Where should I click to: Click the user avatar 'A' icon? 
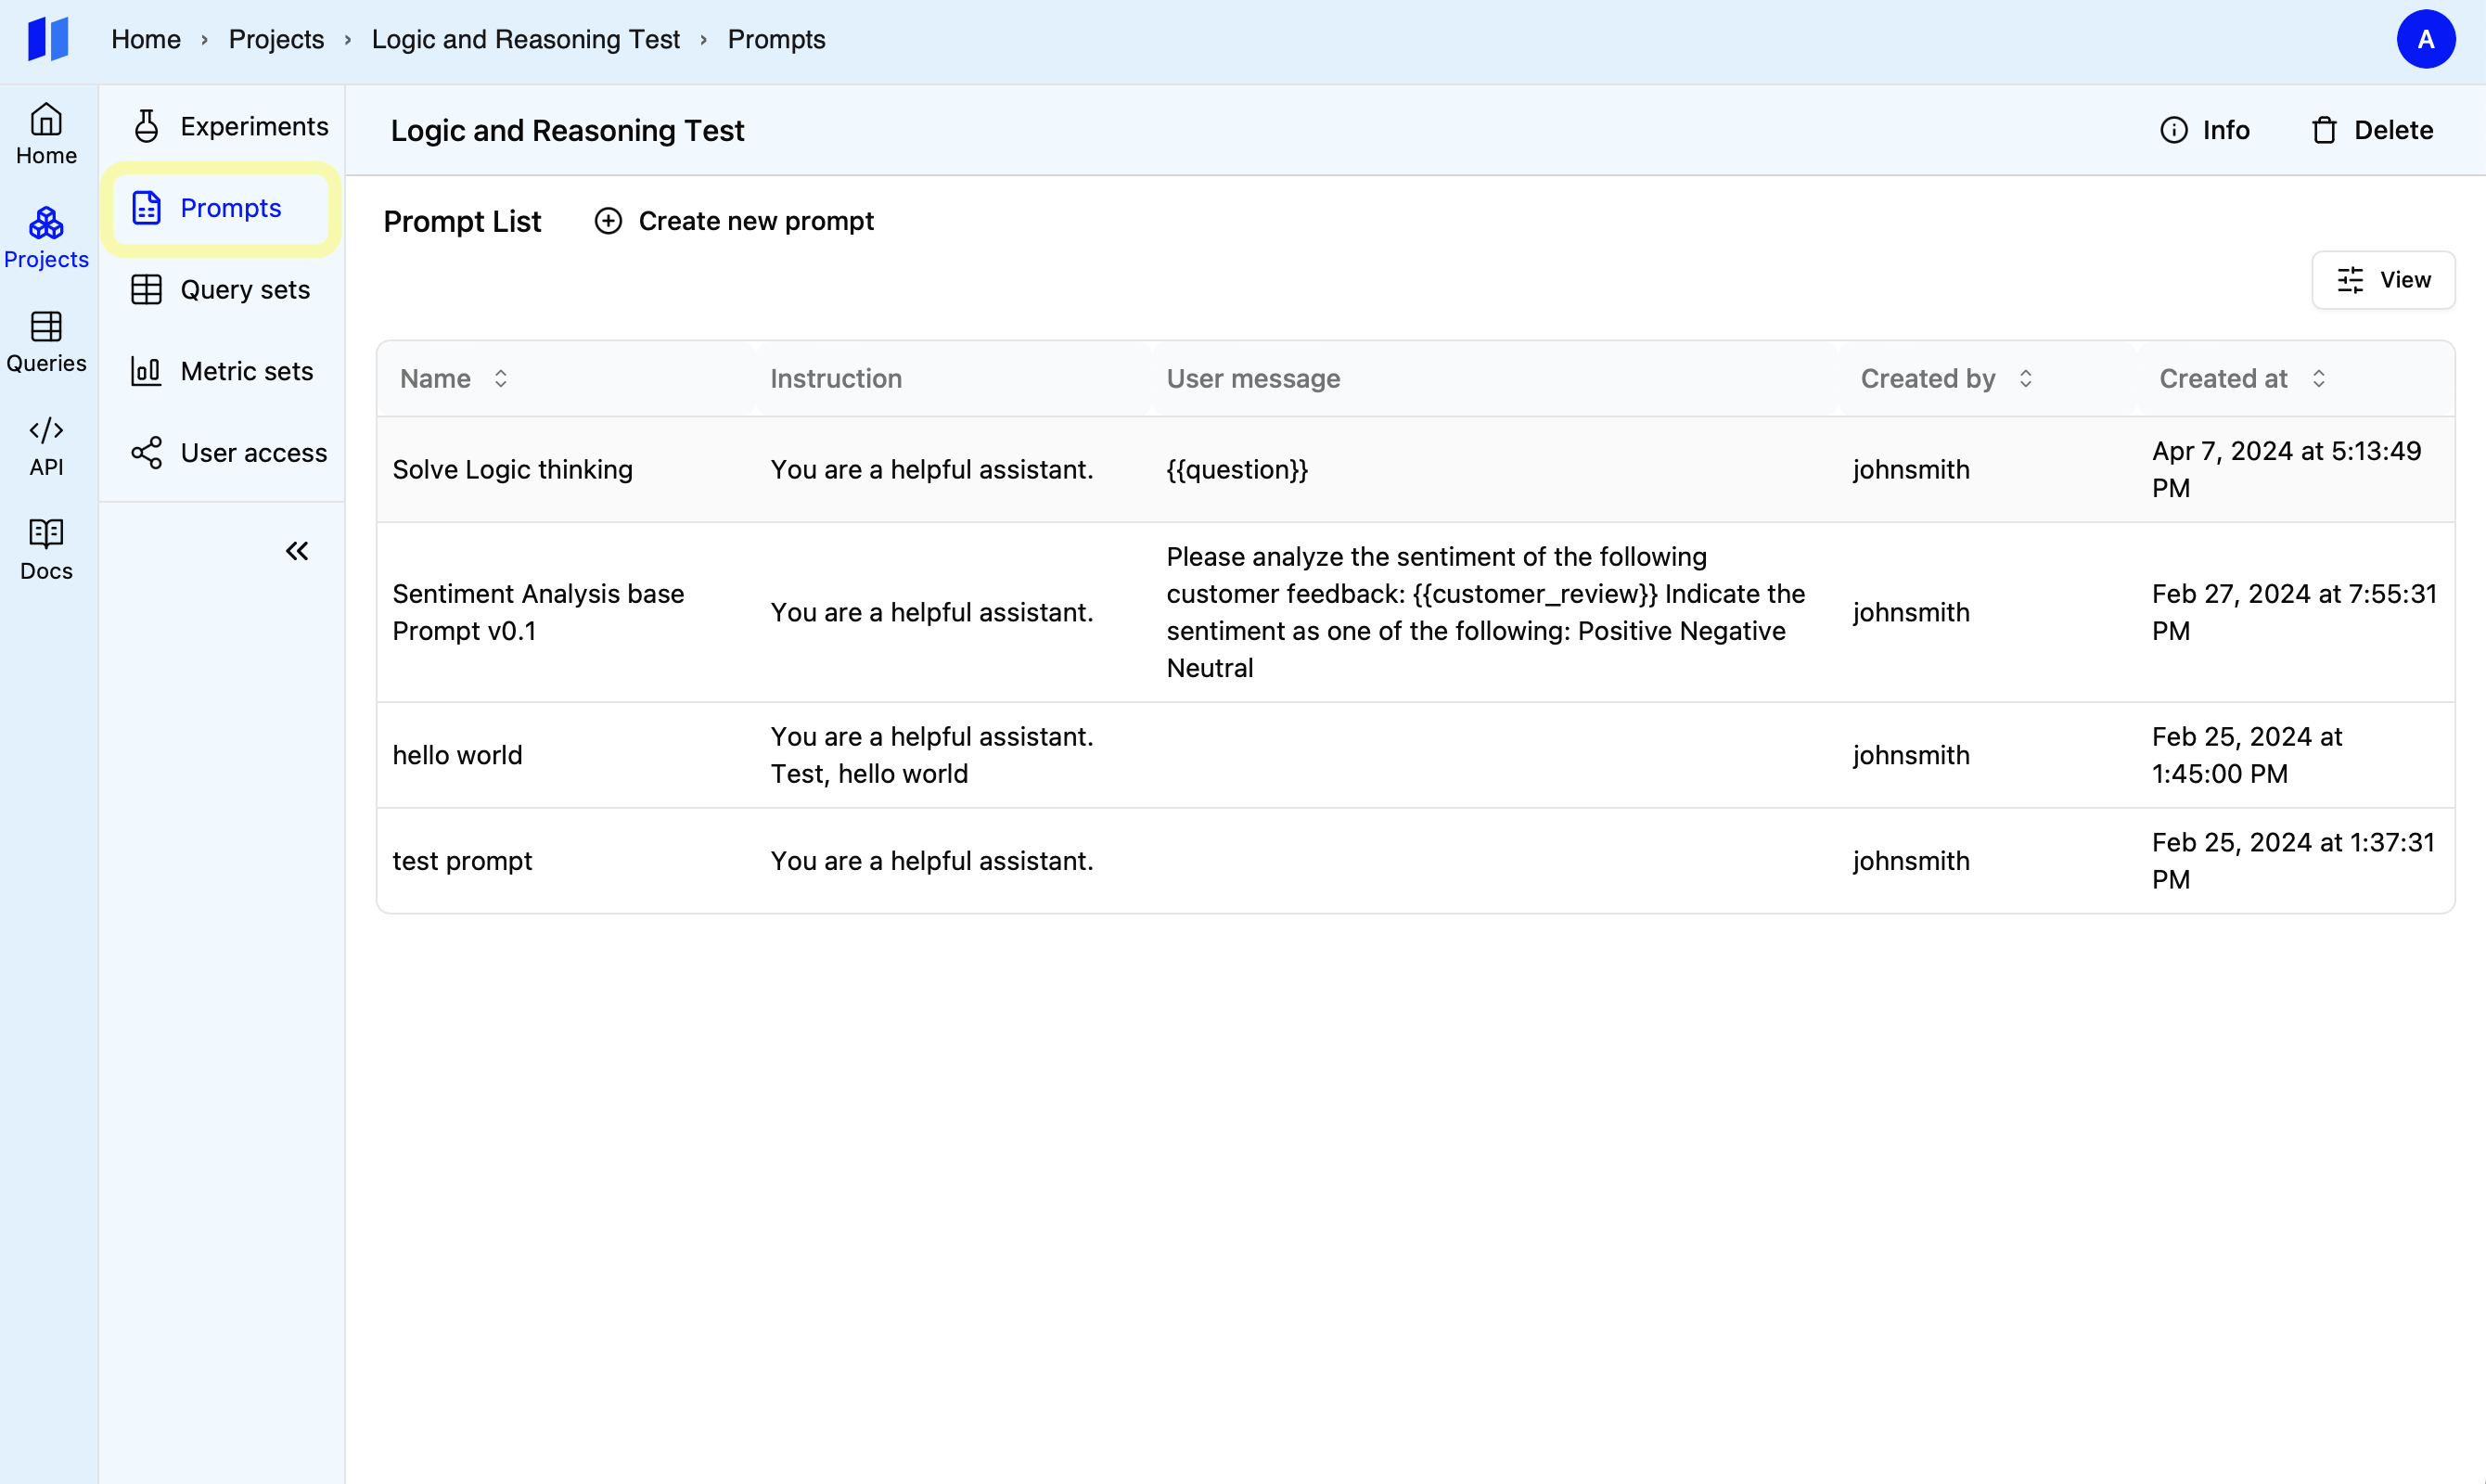pos(2425,39)
